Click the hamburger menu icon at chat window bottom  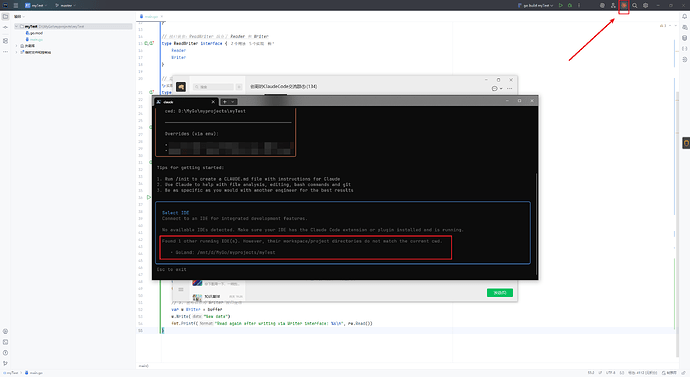point(181,289)
